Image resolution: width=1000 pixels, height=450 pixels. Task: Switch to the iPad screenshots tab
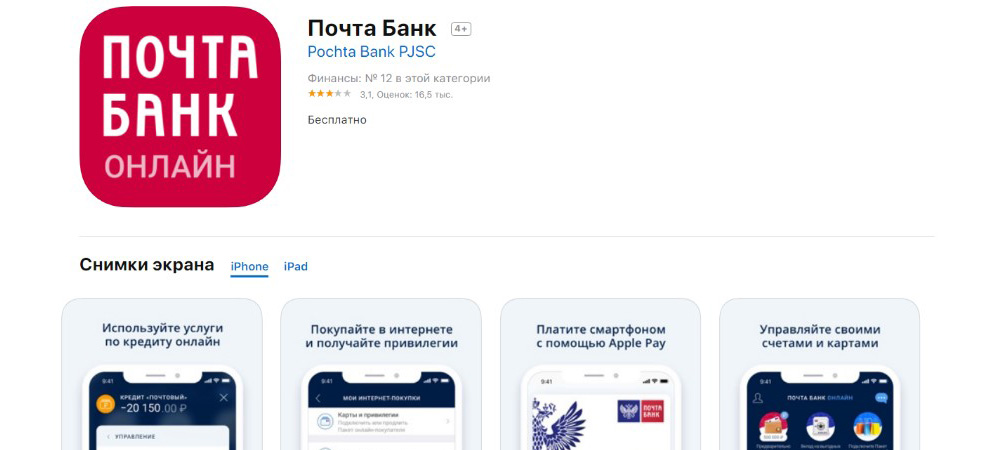tap(295, 266)
